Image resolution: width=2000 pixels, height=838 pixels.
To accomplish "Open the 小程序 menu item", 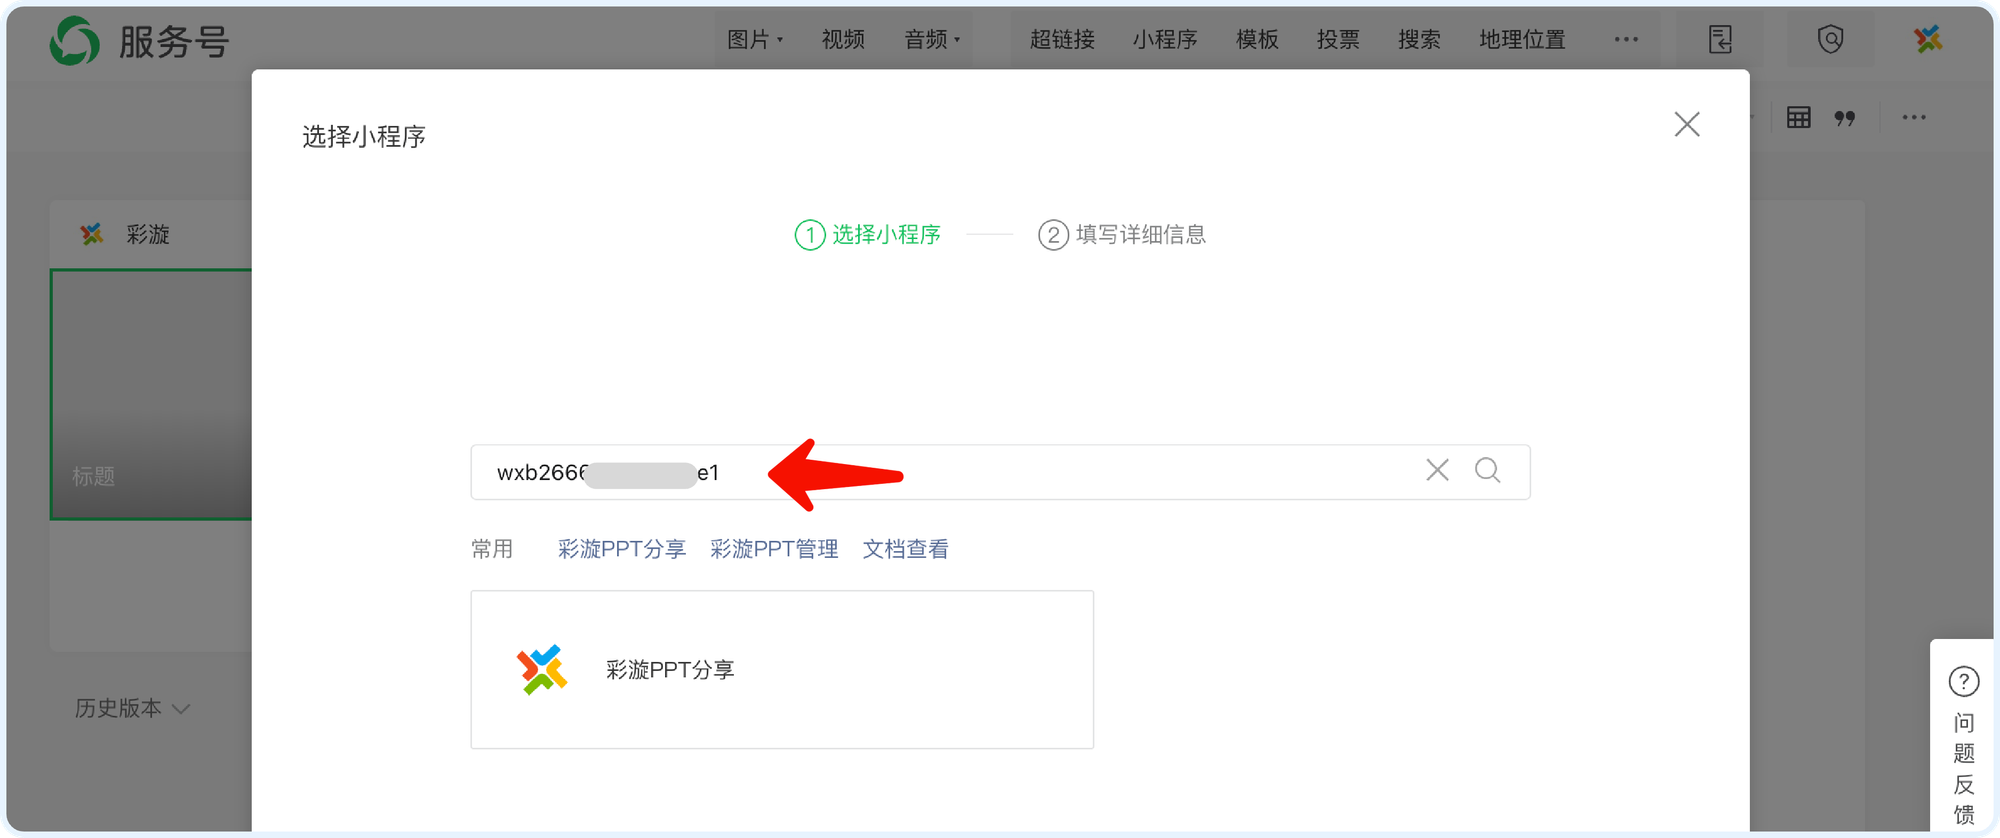I will point(1164,40).
